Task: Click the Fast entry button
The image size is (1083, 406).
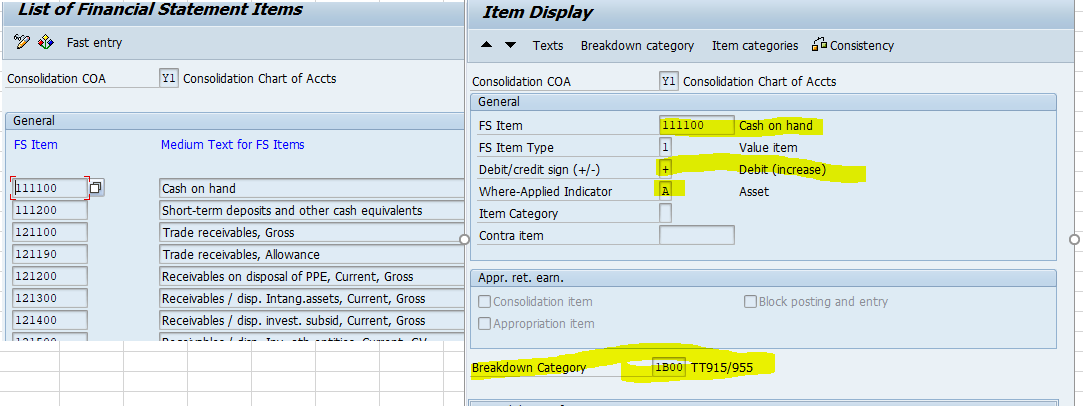Action: click(92, 42)
